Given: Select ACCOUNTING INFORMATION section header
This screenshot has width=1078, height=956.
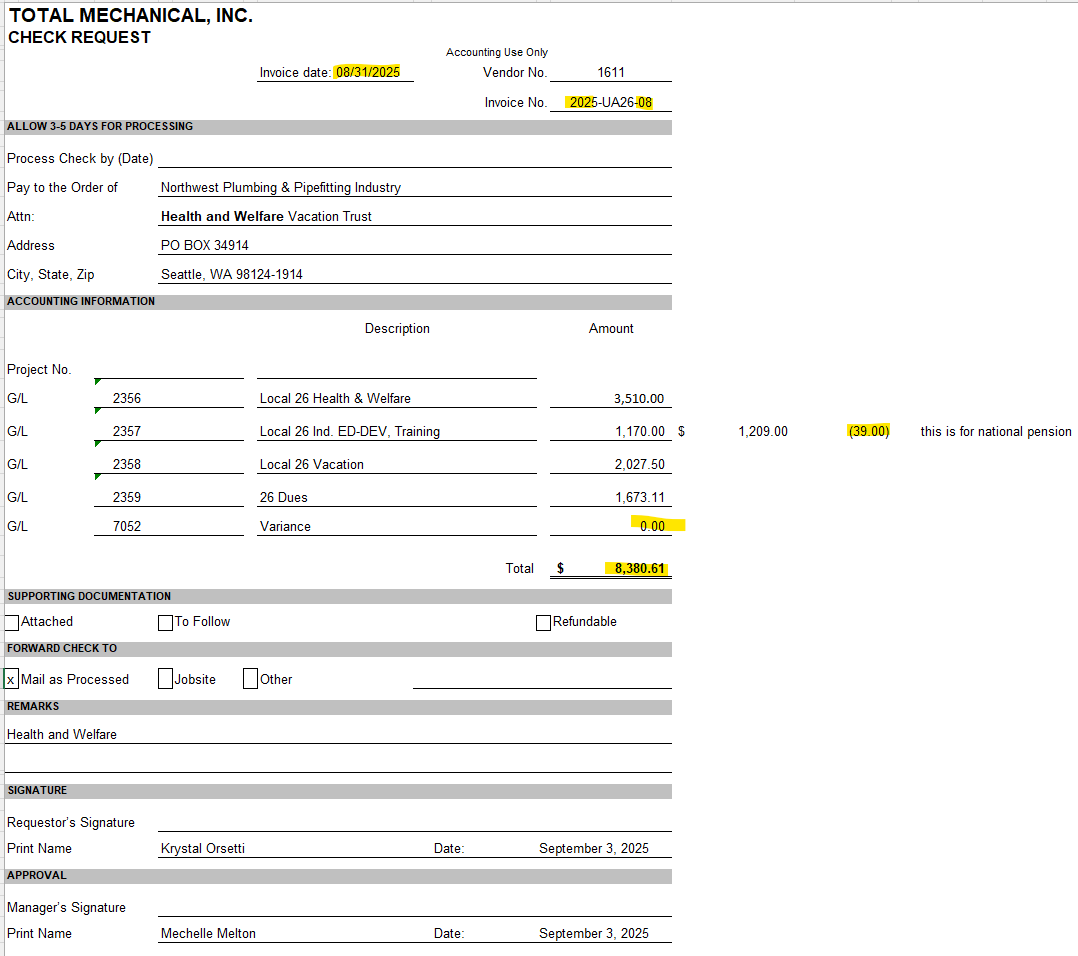Looking at the screenshot, I should click(x=338, y=302).
